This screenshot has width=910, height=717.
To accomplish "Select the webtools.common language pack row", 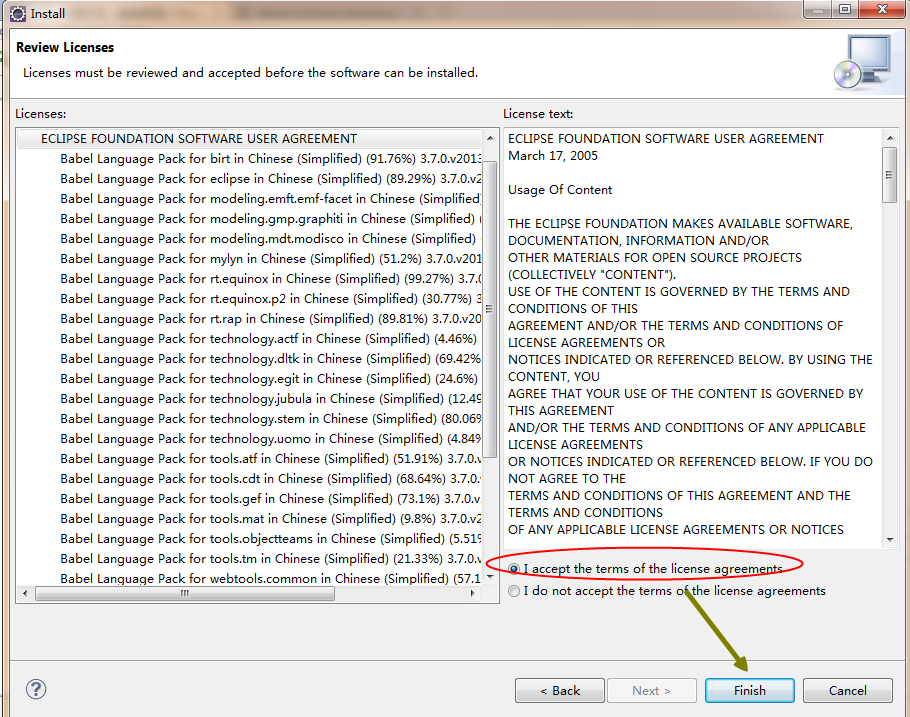I will pos(270,579).
